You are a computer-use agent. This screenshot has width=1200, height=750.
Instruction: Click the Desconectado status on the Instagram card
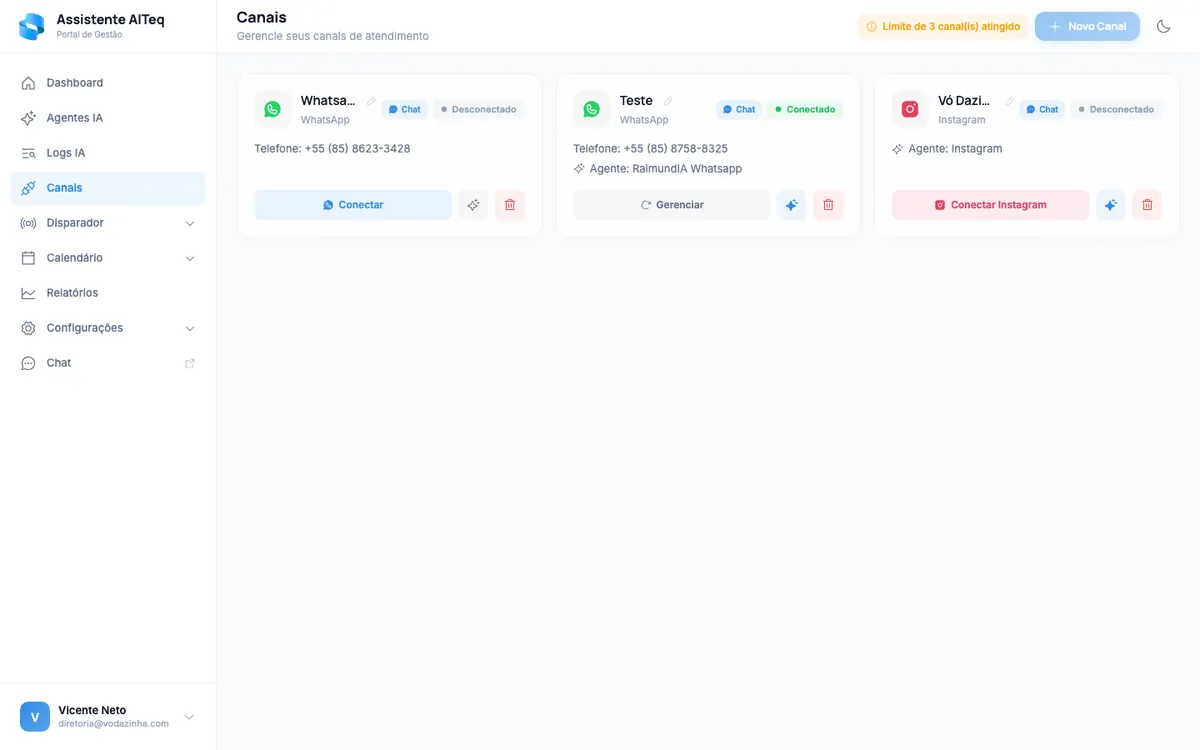pos(1116,109)
